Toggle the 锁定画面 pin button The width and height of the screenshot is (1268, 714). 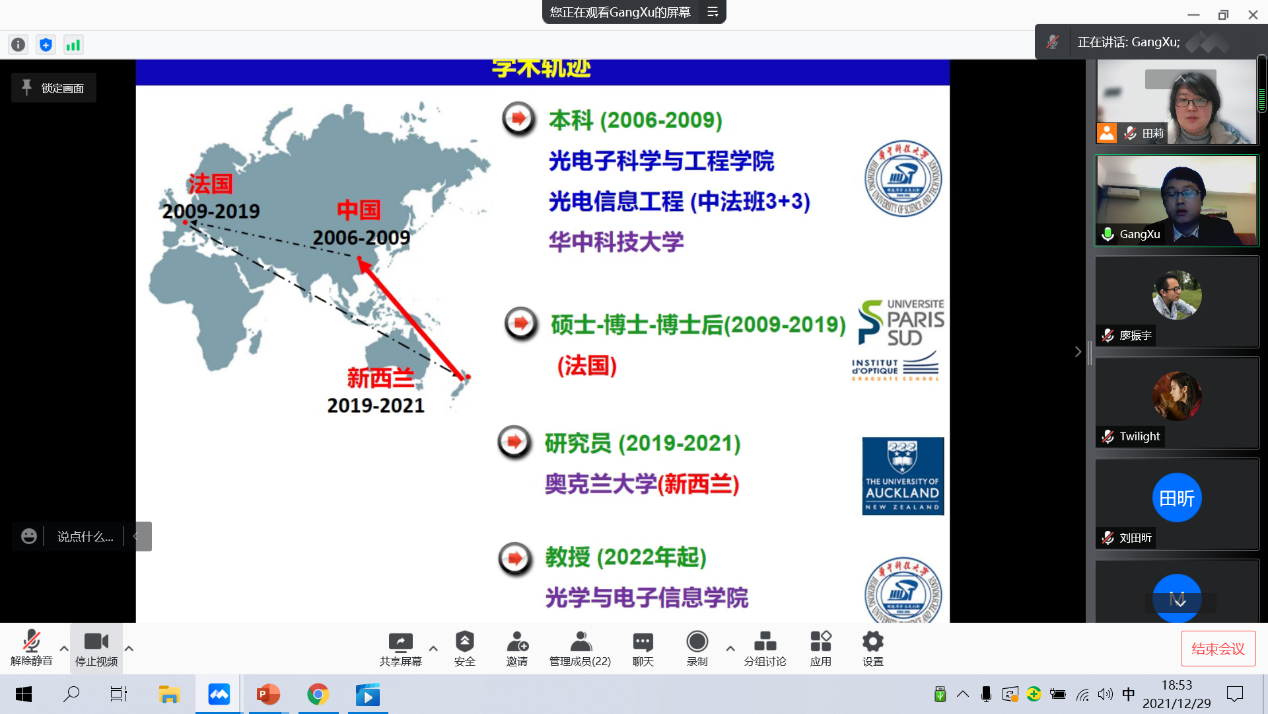(x=54, y=88)
